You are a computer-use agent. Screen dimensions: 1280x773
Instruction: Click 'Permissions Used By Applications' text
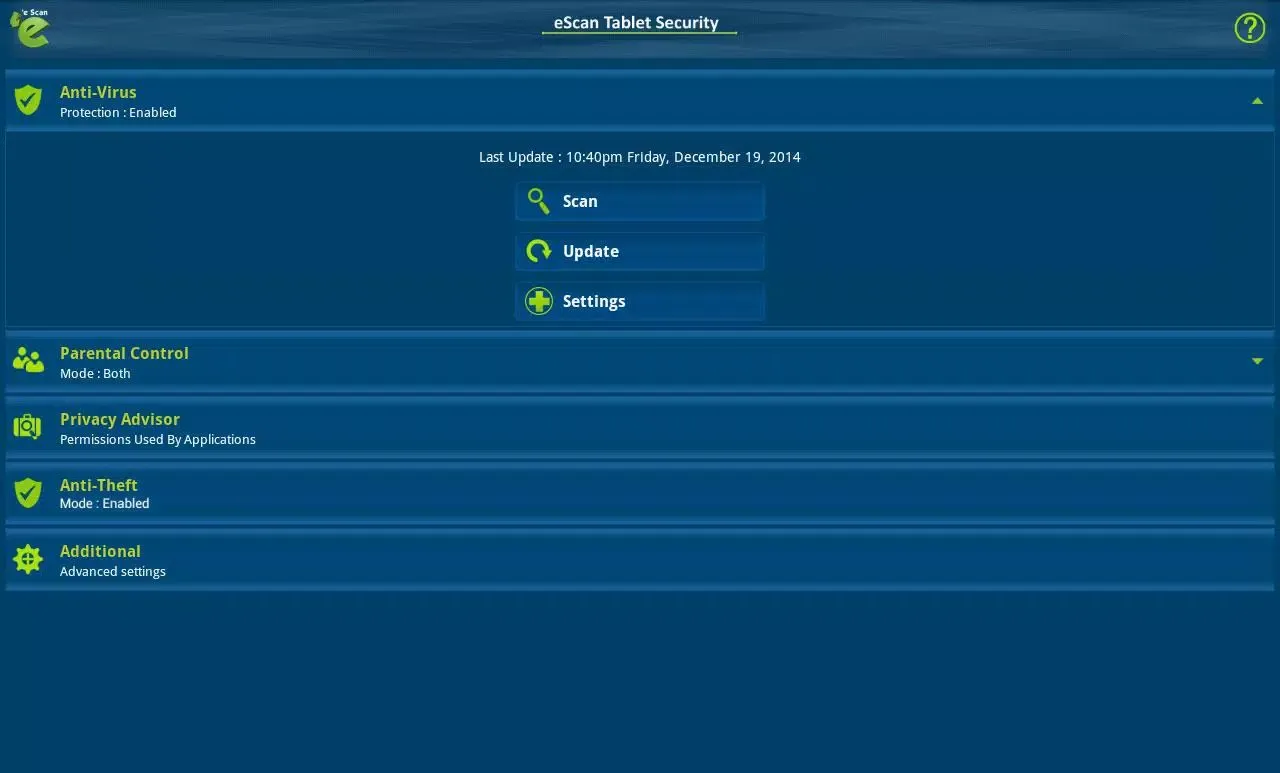(158, 440)
